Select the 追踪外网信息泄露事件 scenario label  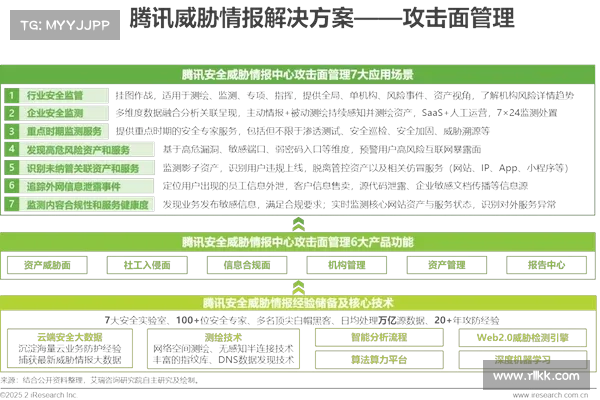point(87,186)
